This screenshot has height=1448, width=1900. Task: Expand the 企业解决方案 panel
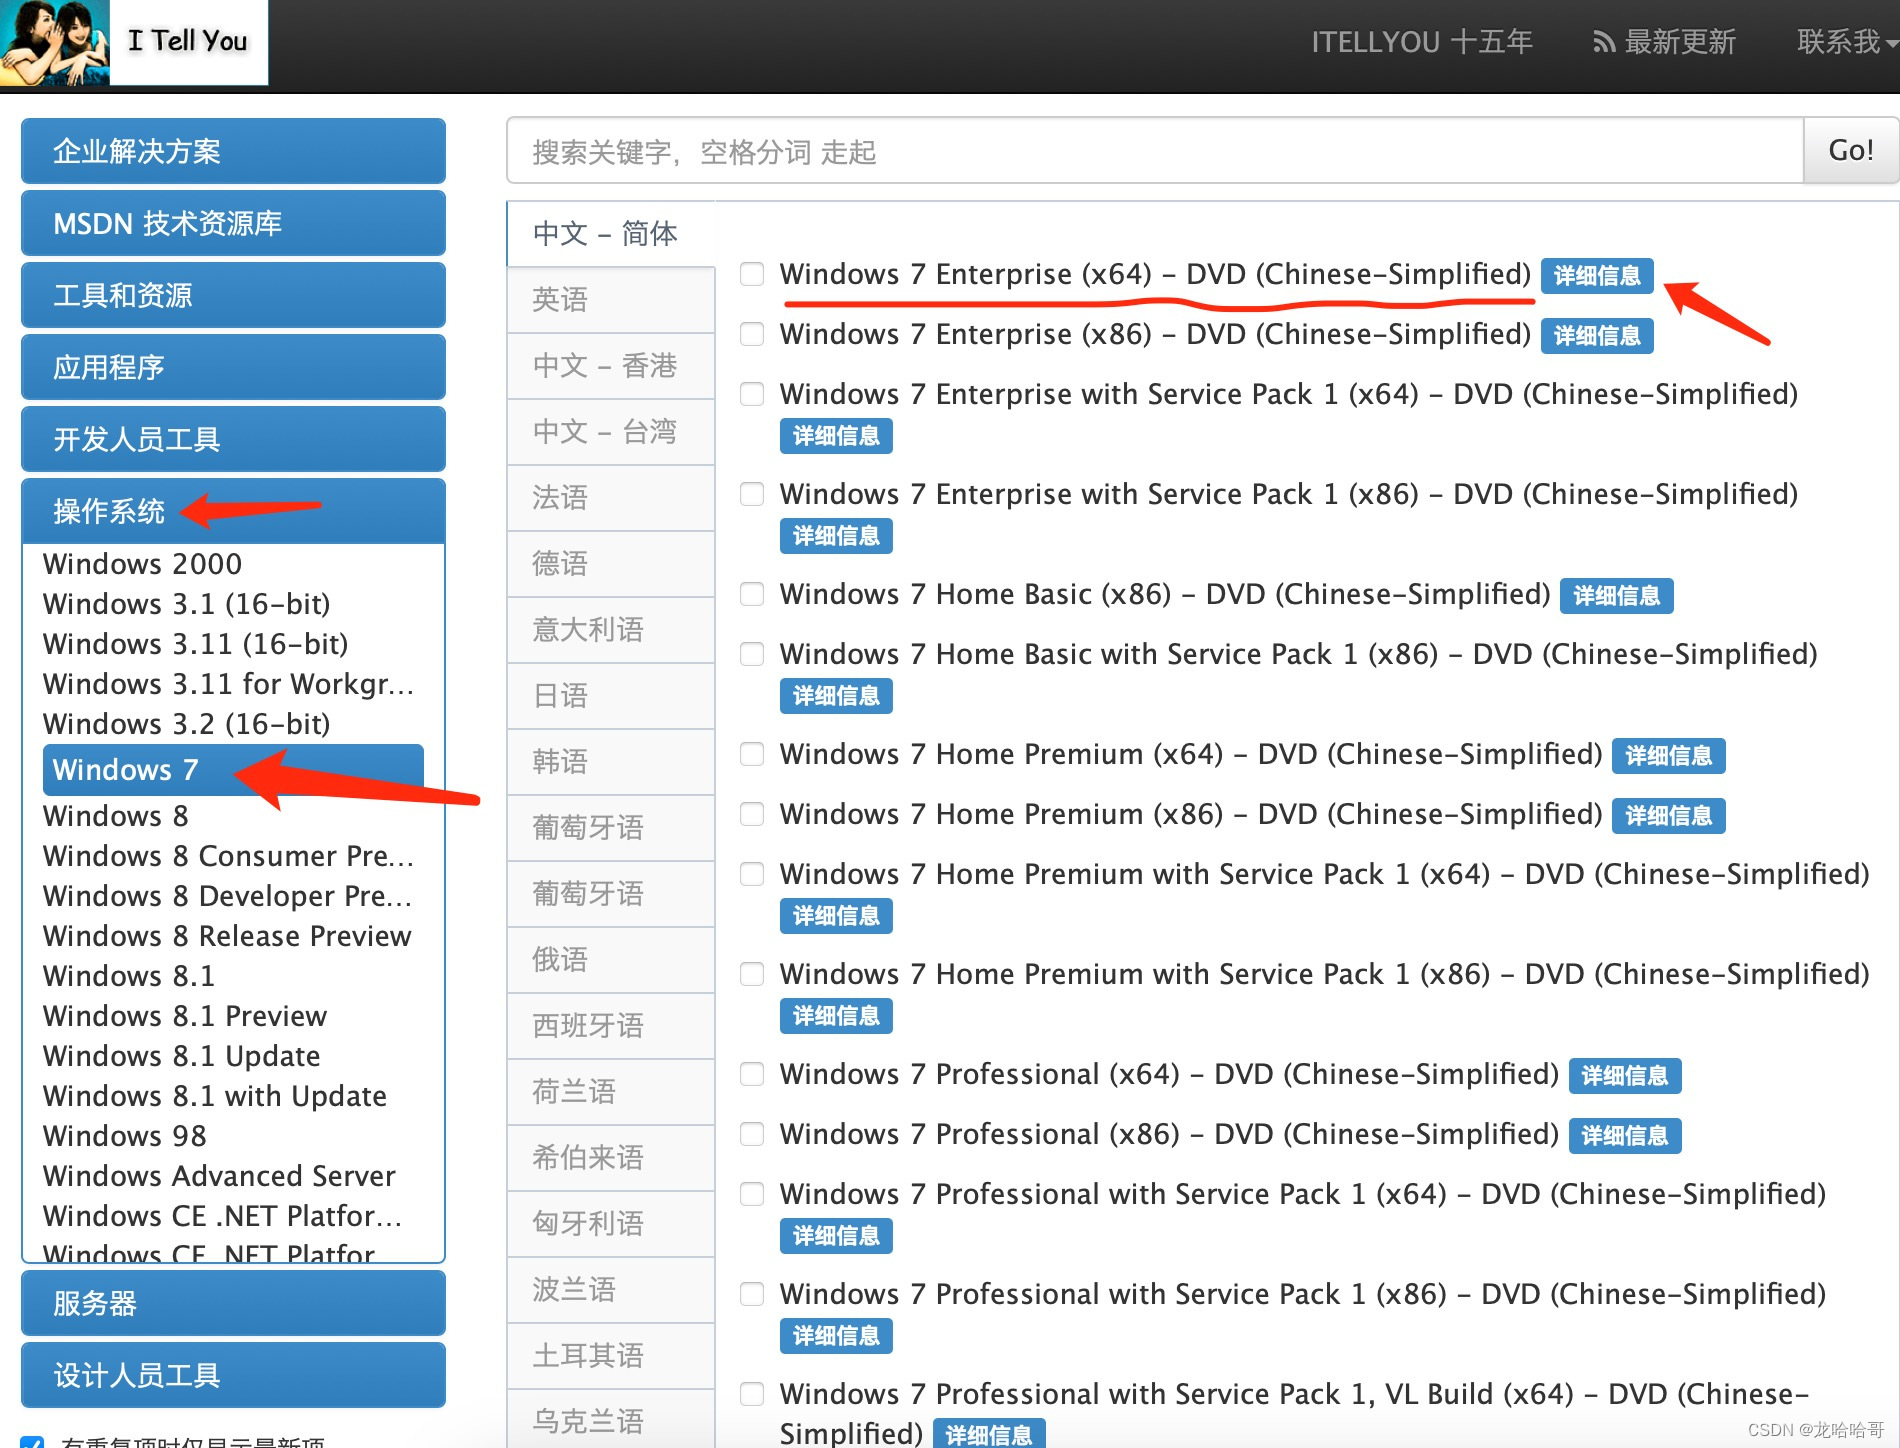[233, 151]
